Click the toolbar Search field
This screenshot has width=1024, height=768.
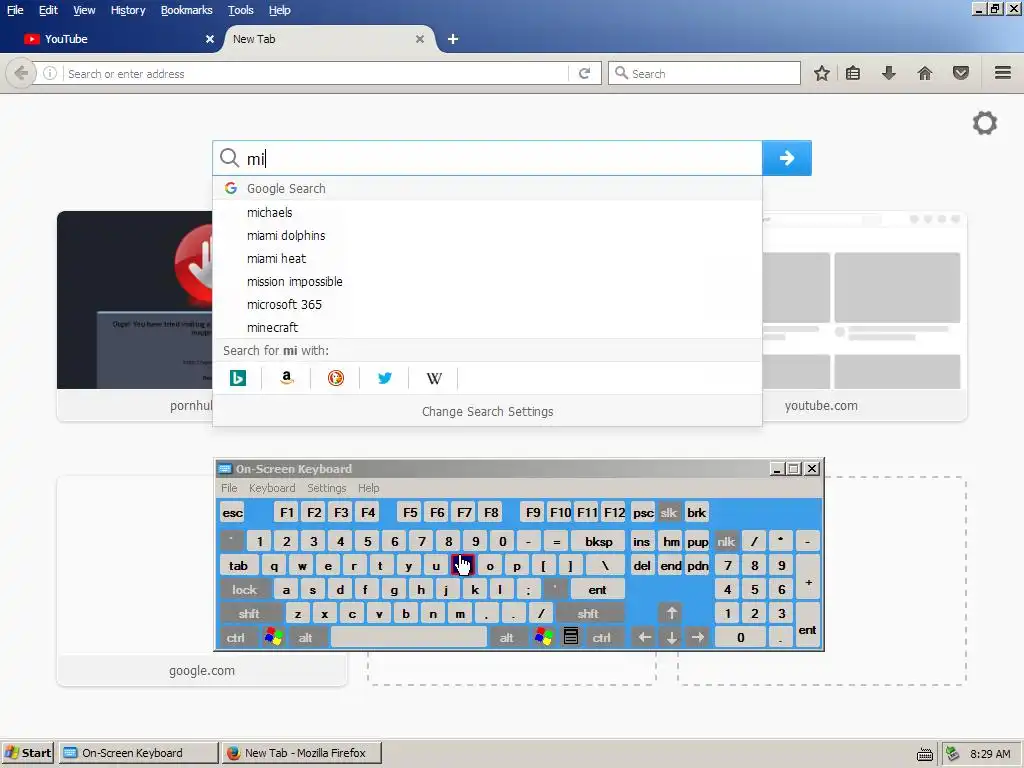pyautogui.click(x=705, y=73)
